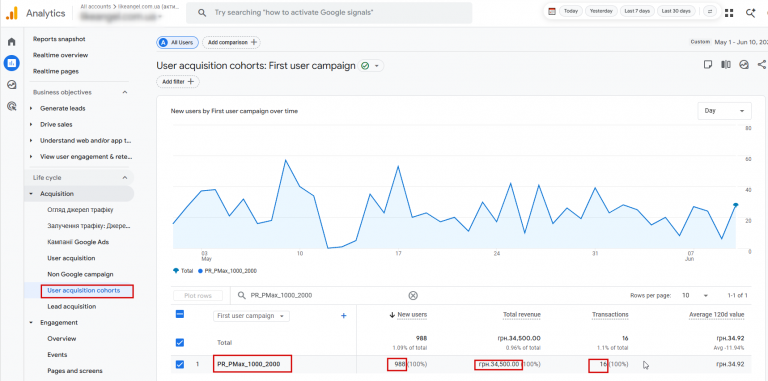Open the Day granularity dropdown
This screenshot has width=768, height=381.
click(x=724, y=111)
